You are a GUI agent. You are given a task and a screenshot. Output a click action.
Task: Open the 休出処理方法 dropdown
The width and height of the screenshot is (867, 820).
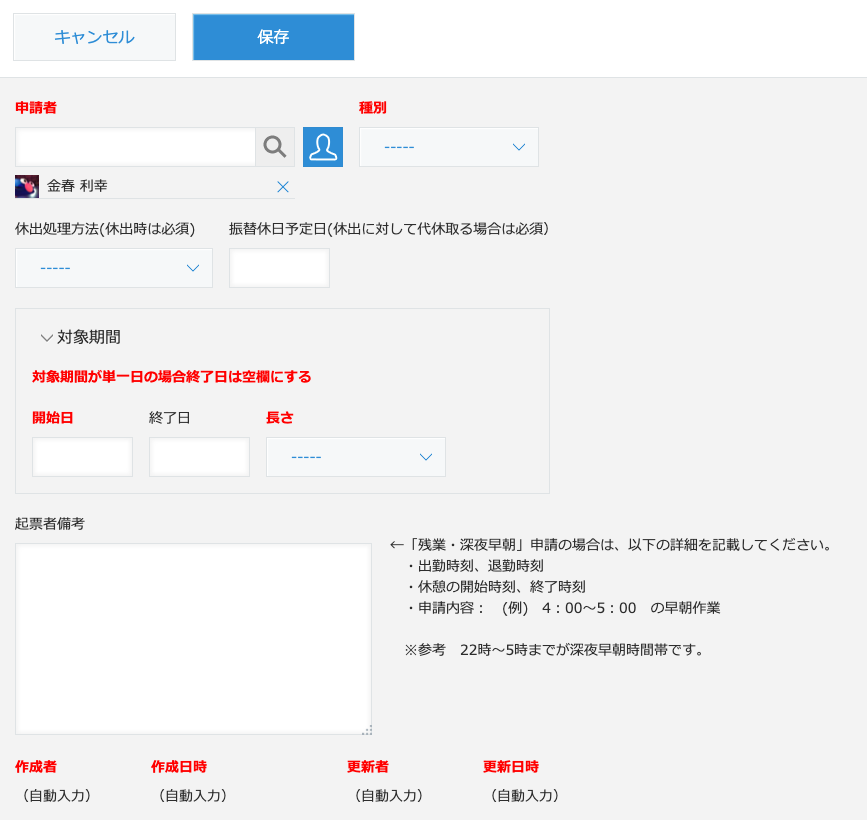point(114,268)
